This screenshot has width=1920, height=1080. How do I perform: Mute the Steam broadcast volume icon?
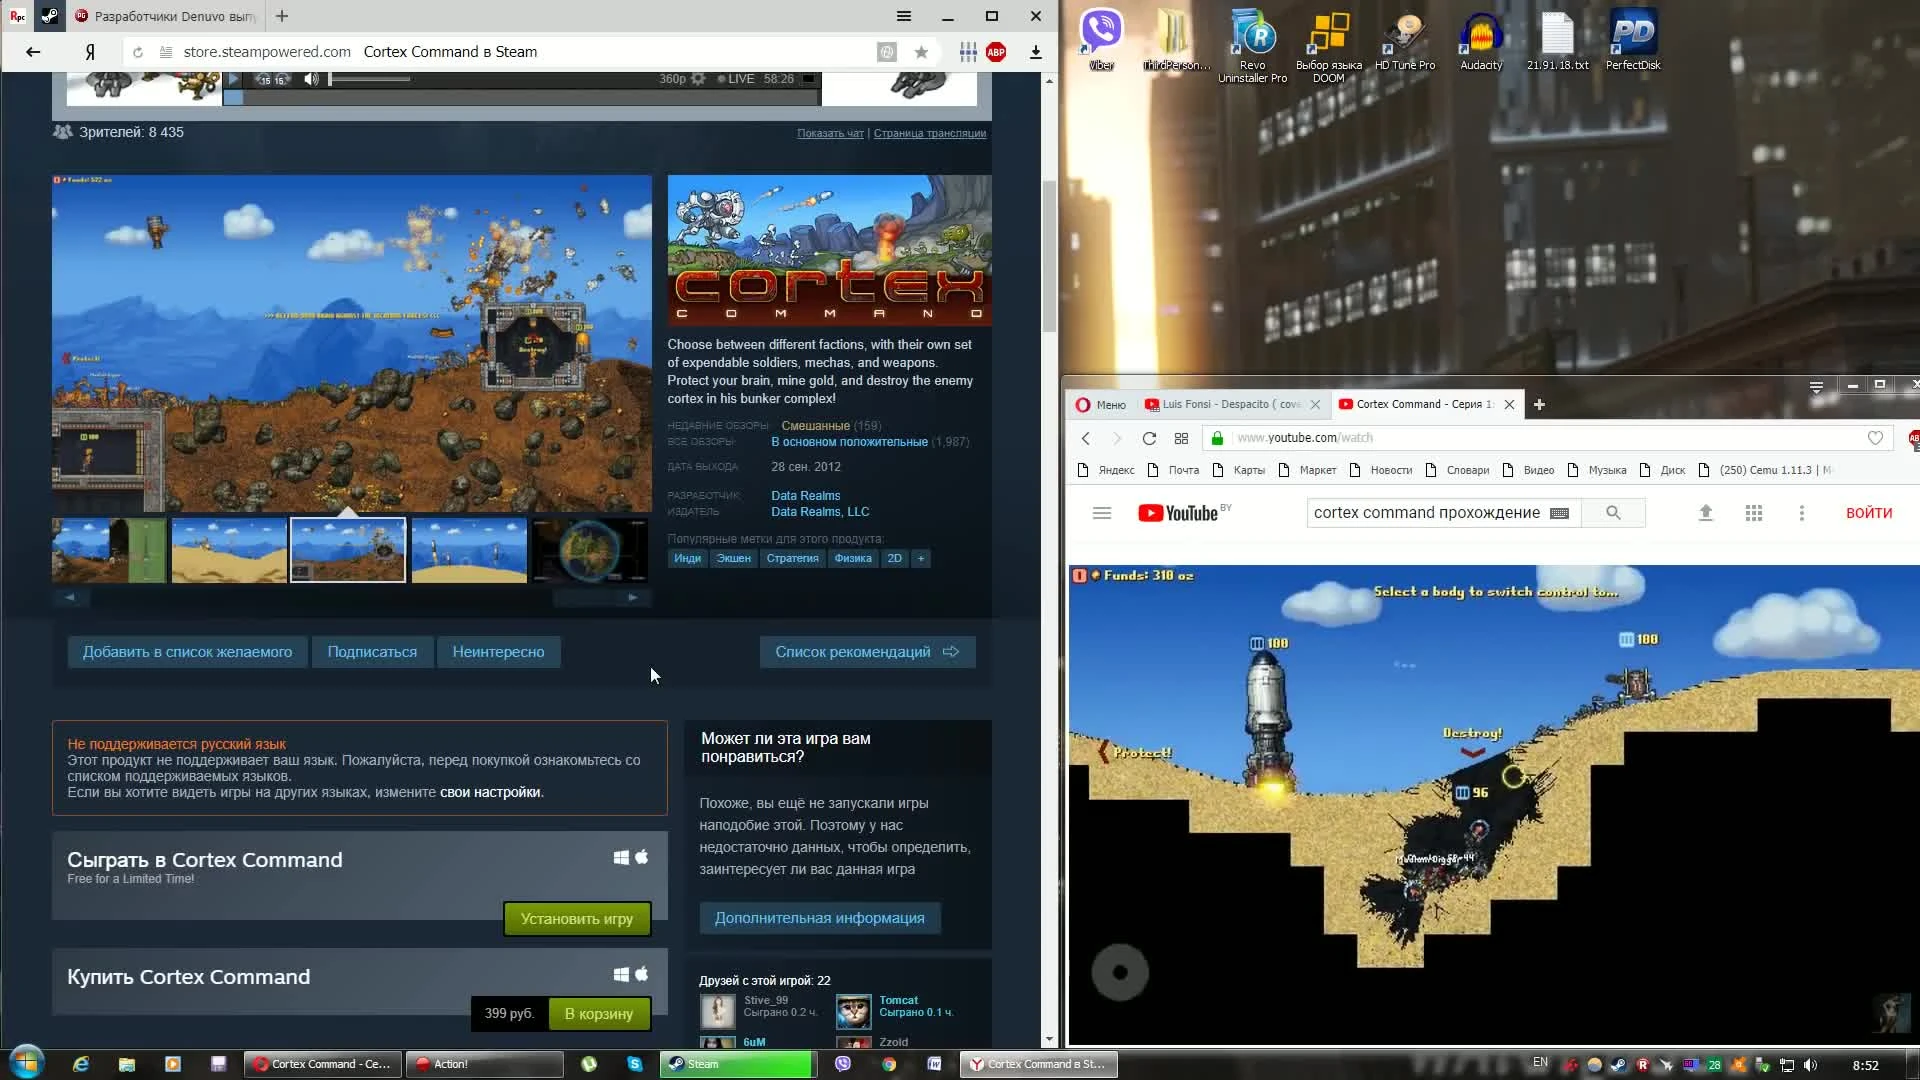tap(311, 79)
